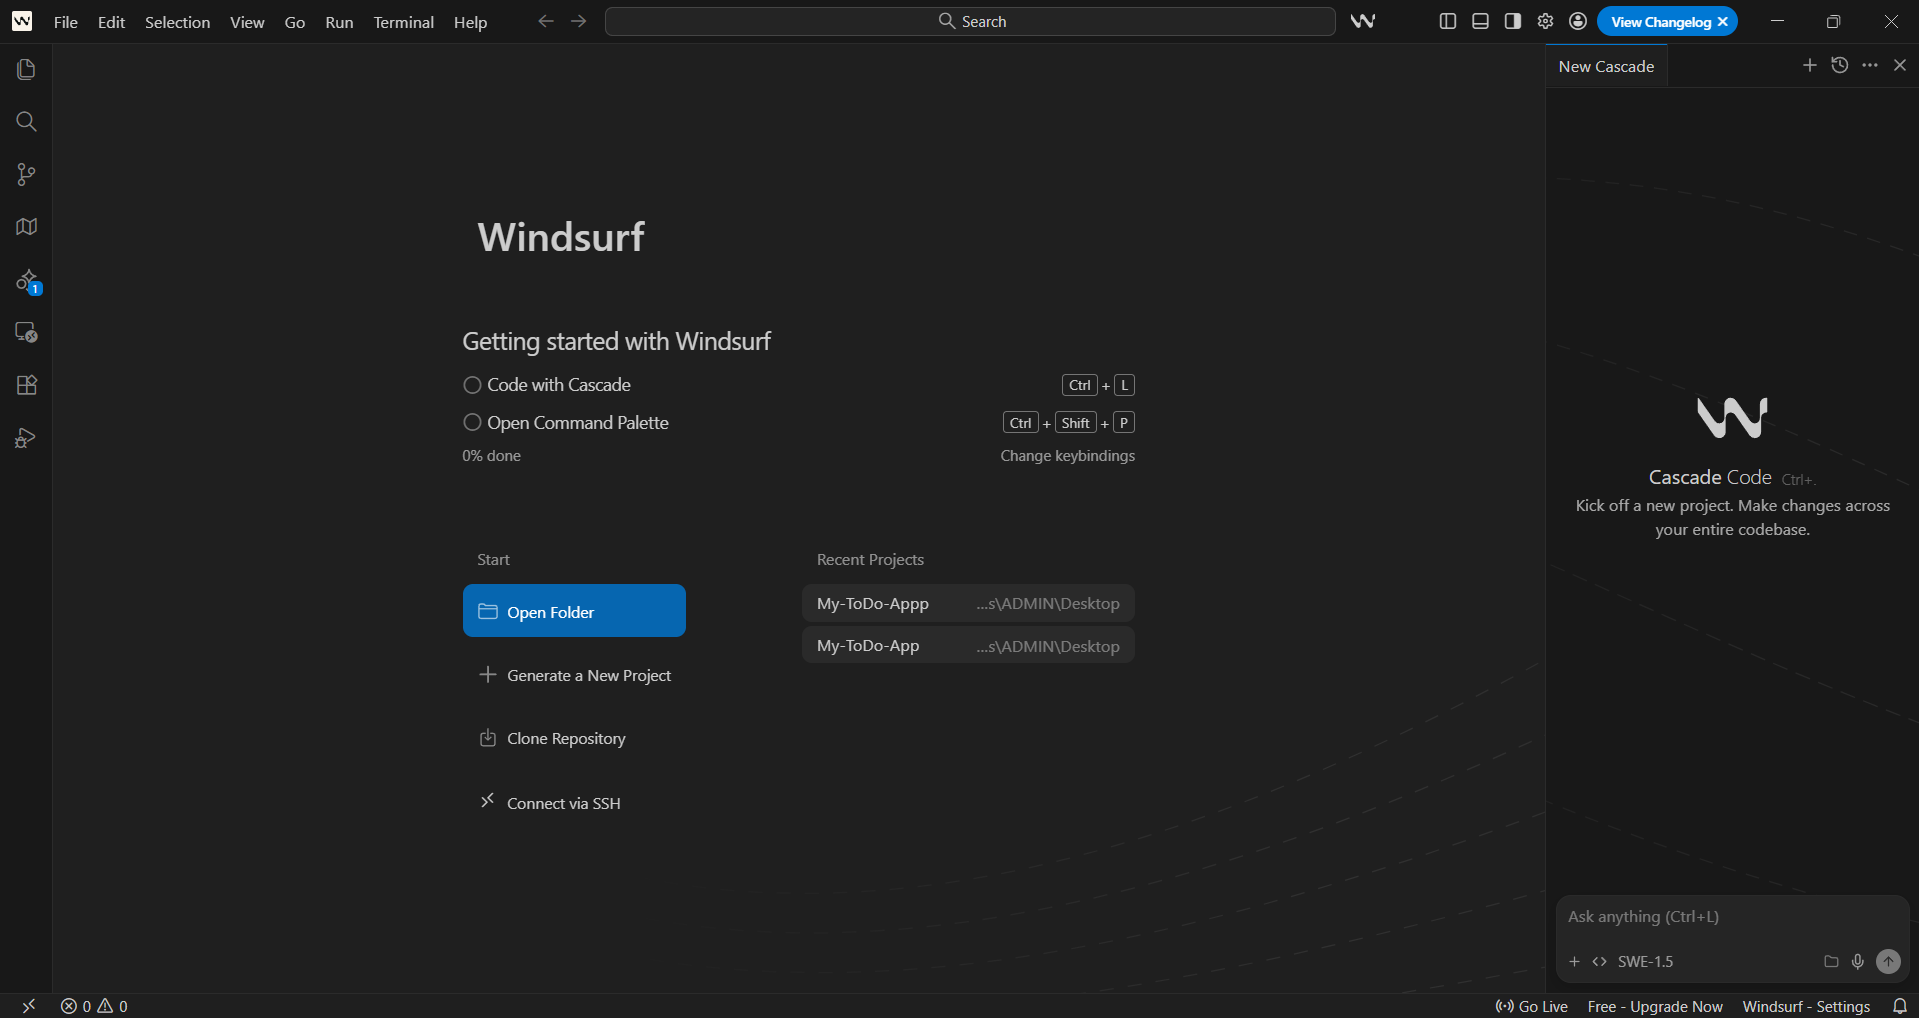Click the Change keybindings link
This screenshot has height=1018, width=1919.
coord(1067,456)
